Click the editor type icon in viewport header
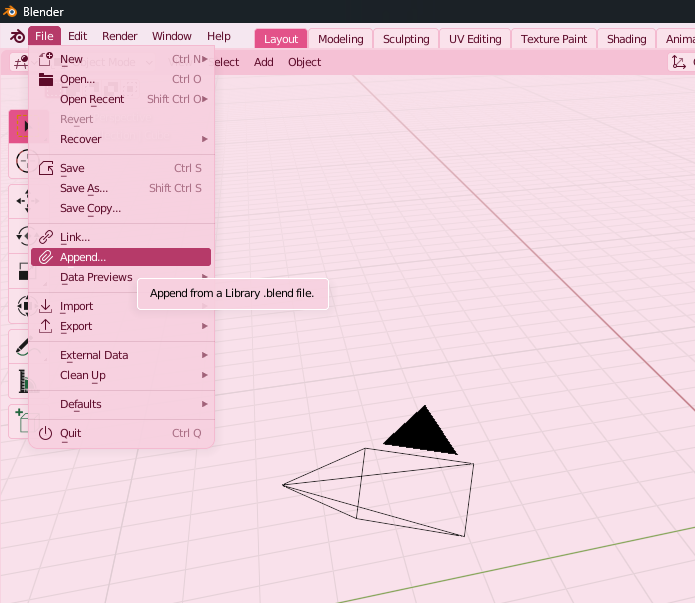 20,62
